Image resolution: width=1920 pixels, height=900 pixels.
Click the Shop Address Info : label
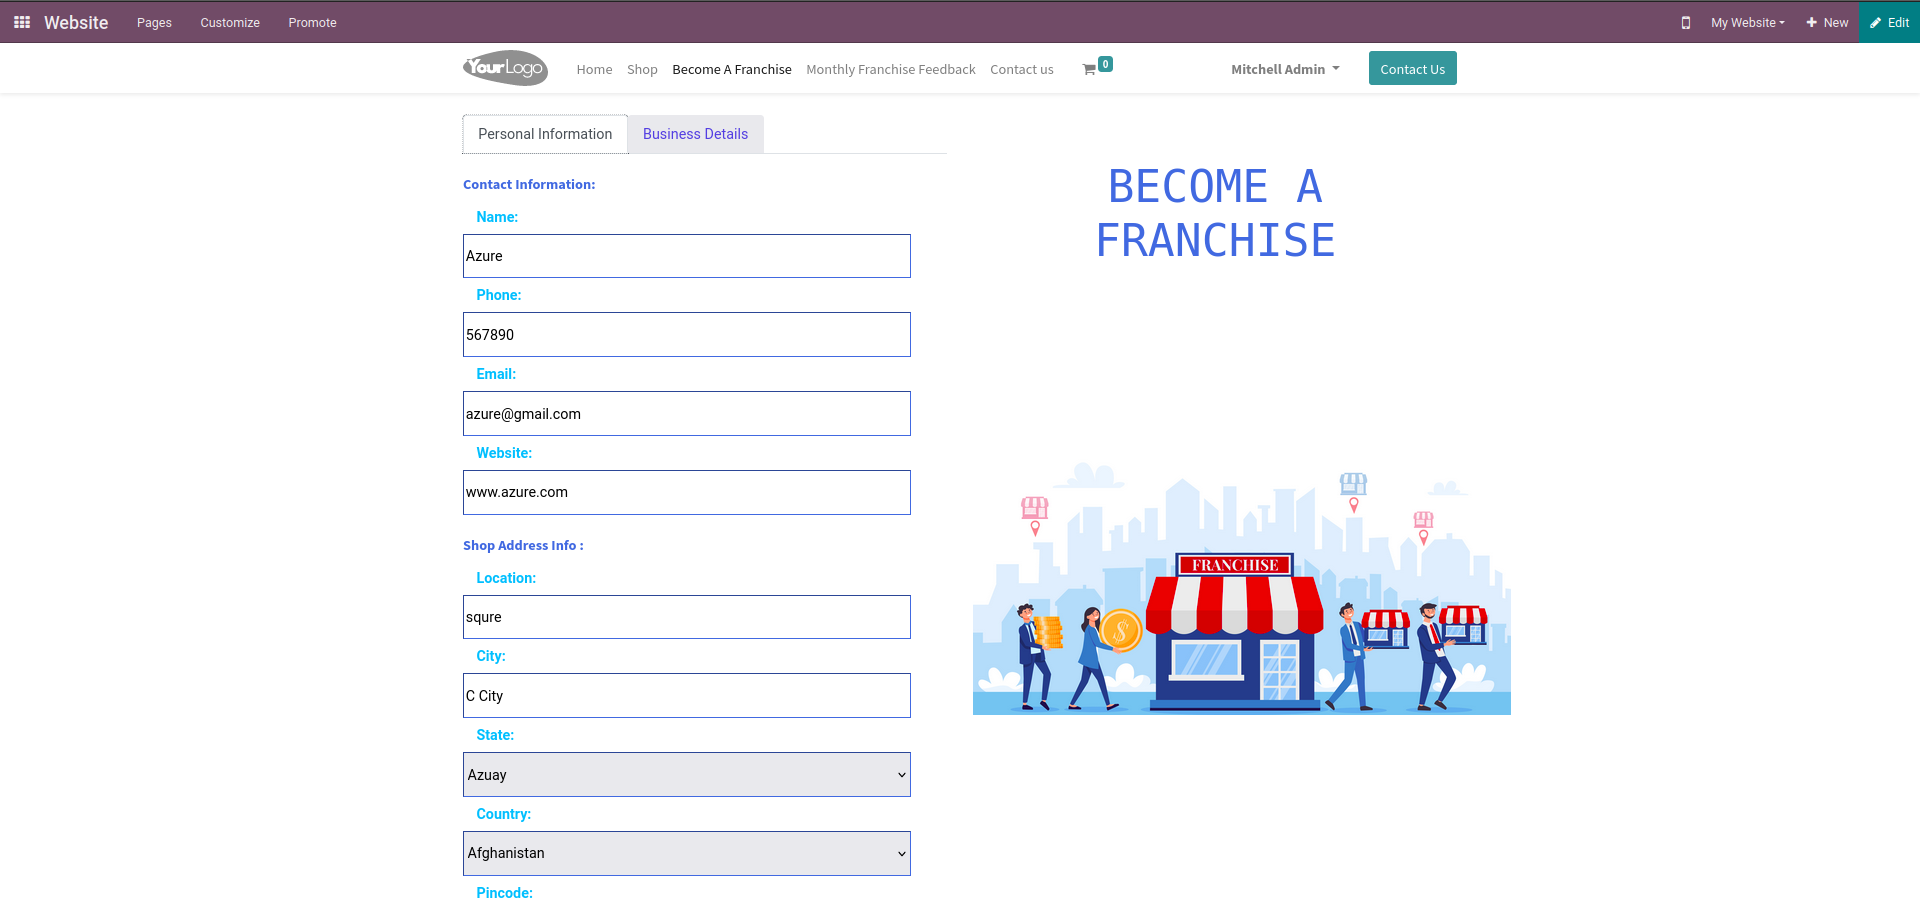(523, 545)
